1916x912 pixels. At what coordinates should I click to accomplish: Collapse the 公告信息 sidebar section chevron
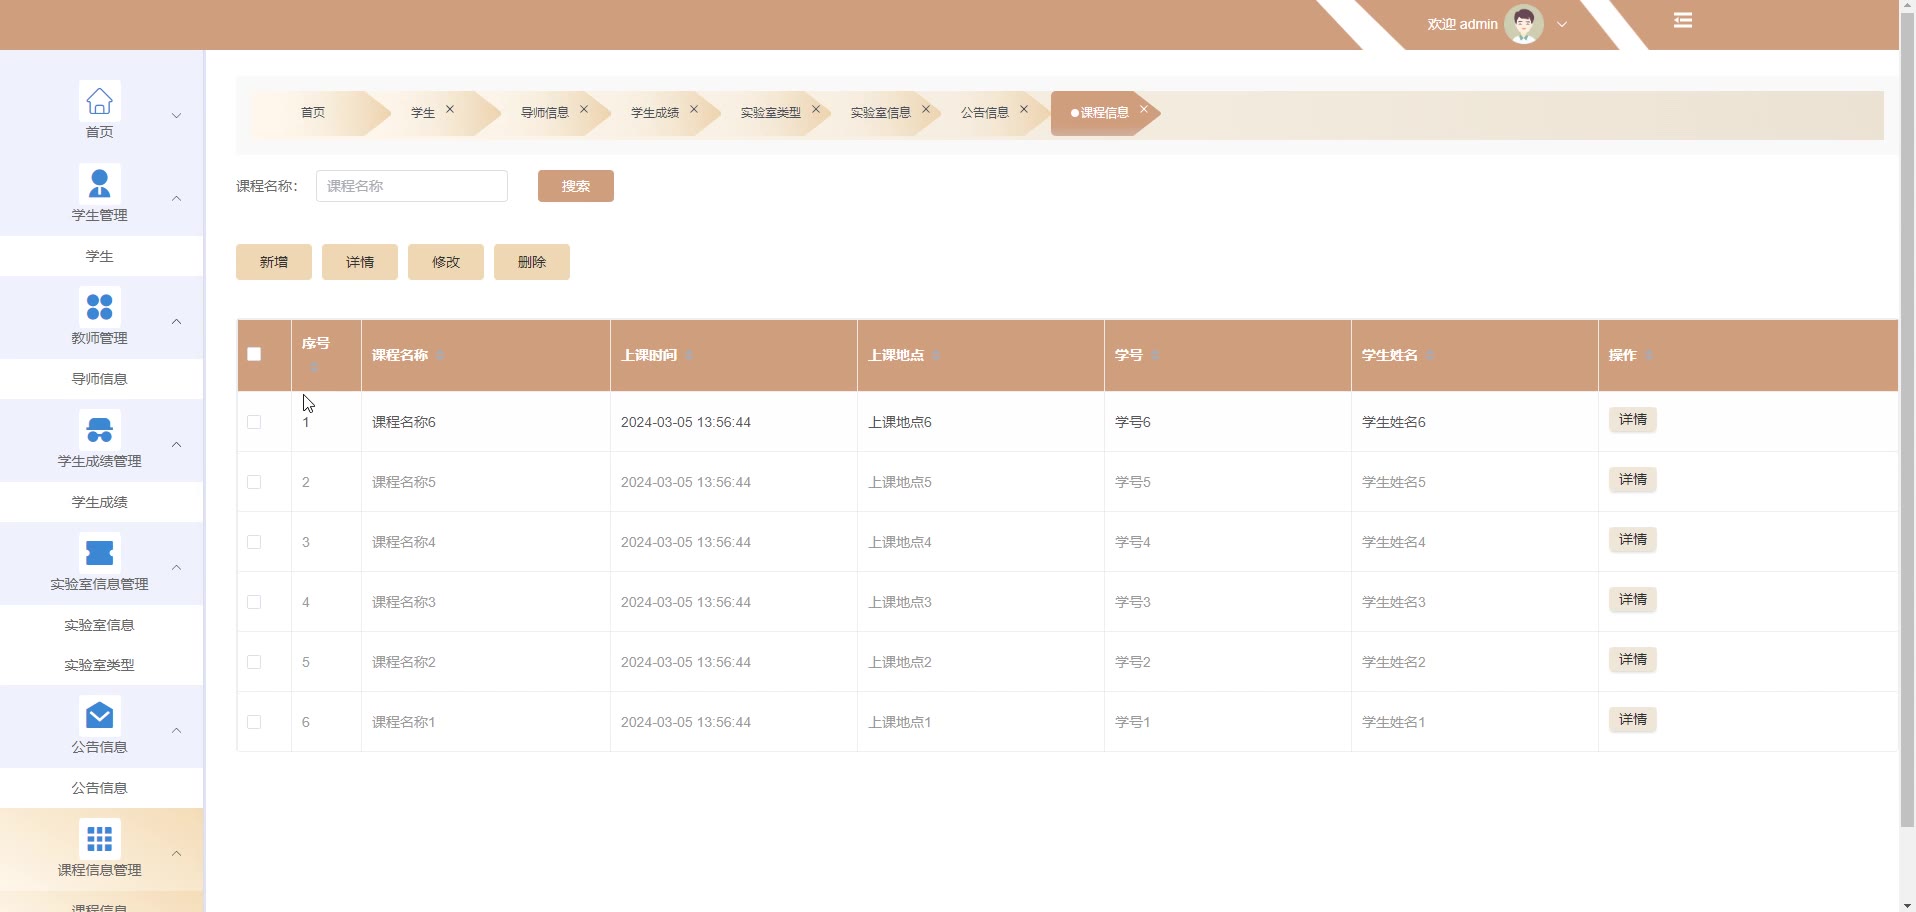(x=176, y=730)
